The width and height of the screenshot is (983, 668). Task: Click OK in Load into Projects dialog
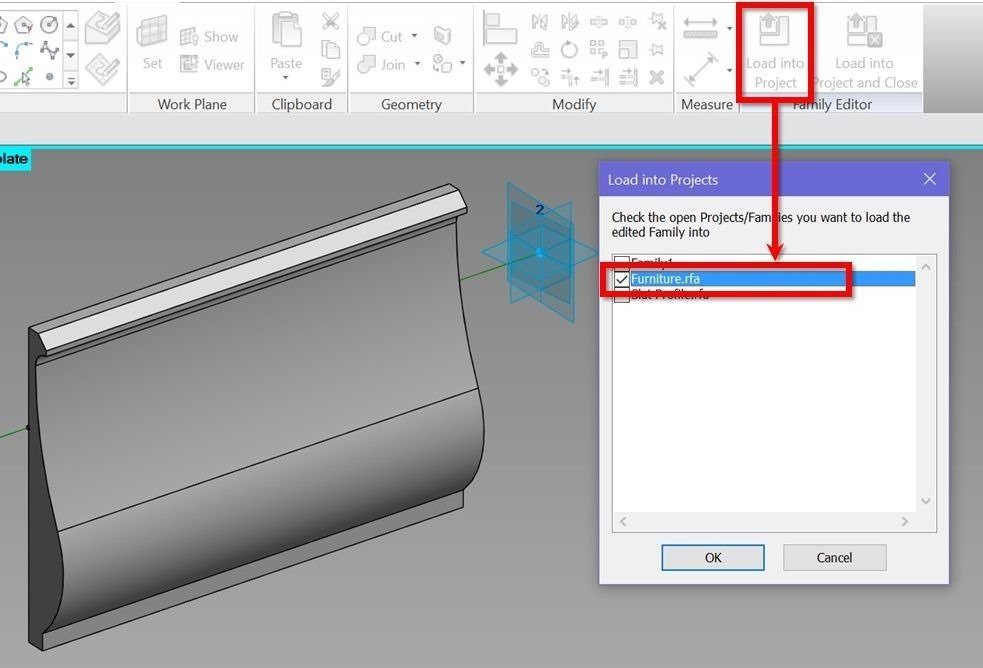713,558
